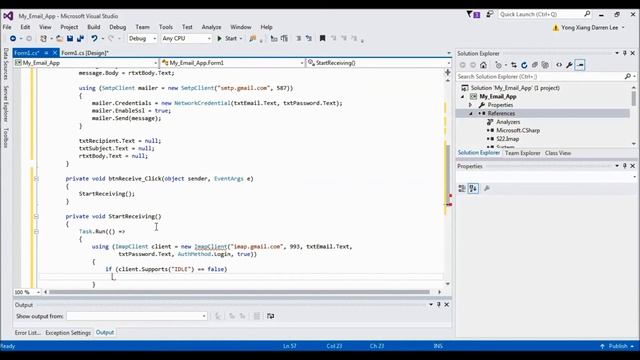Click Property Pages wrench in Properties panel
Viewport: 640px width, 360px height.
487,188
